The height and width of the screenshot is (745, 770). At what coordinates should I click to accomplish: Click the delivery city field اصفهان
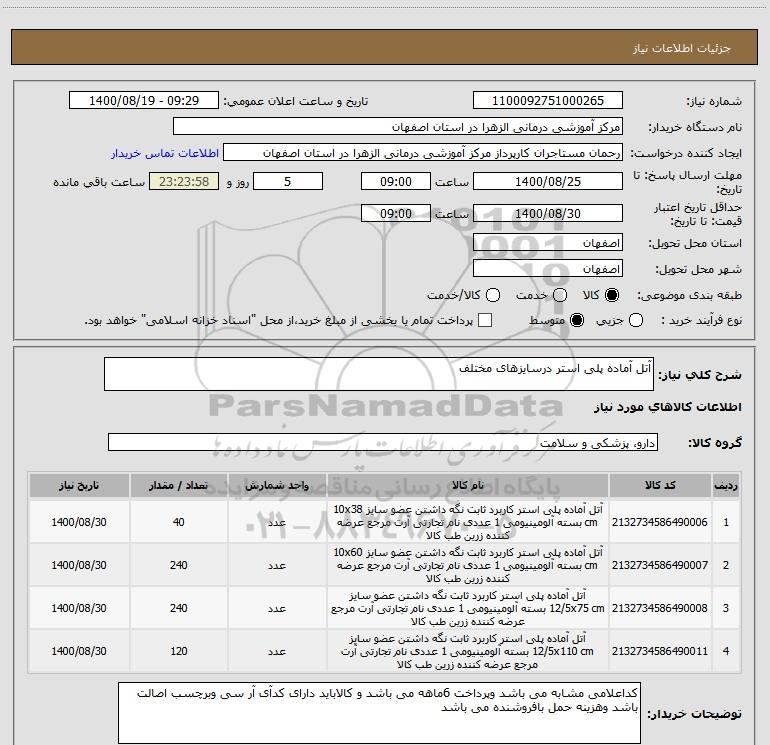tap(548, 269)
